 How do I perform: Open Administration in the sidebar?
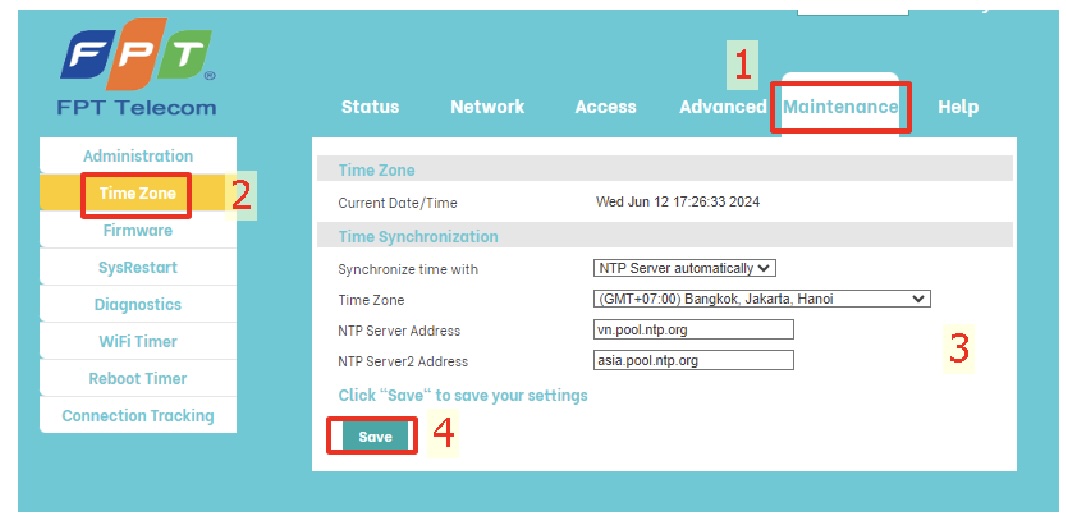coord(138,156)
